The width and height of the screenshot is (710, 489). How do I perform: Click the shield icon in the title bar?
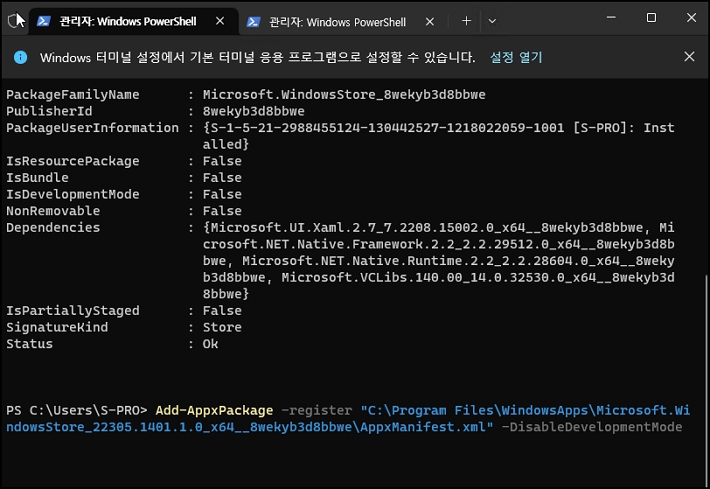pyautogui.click(x=15, y=21)
